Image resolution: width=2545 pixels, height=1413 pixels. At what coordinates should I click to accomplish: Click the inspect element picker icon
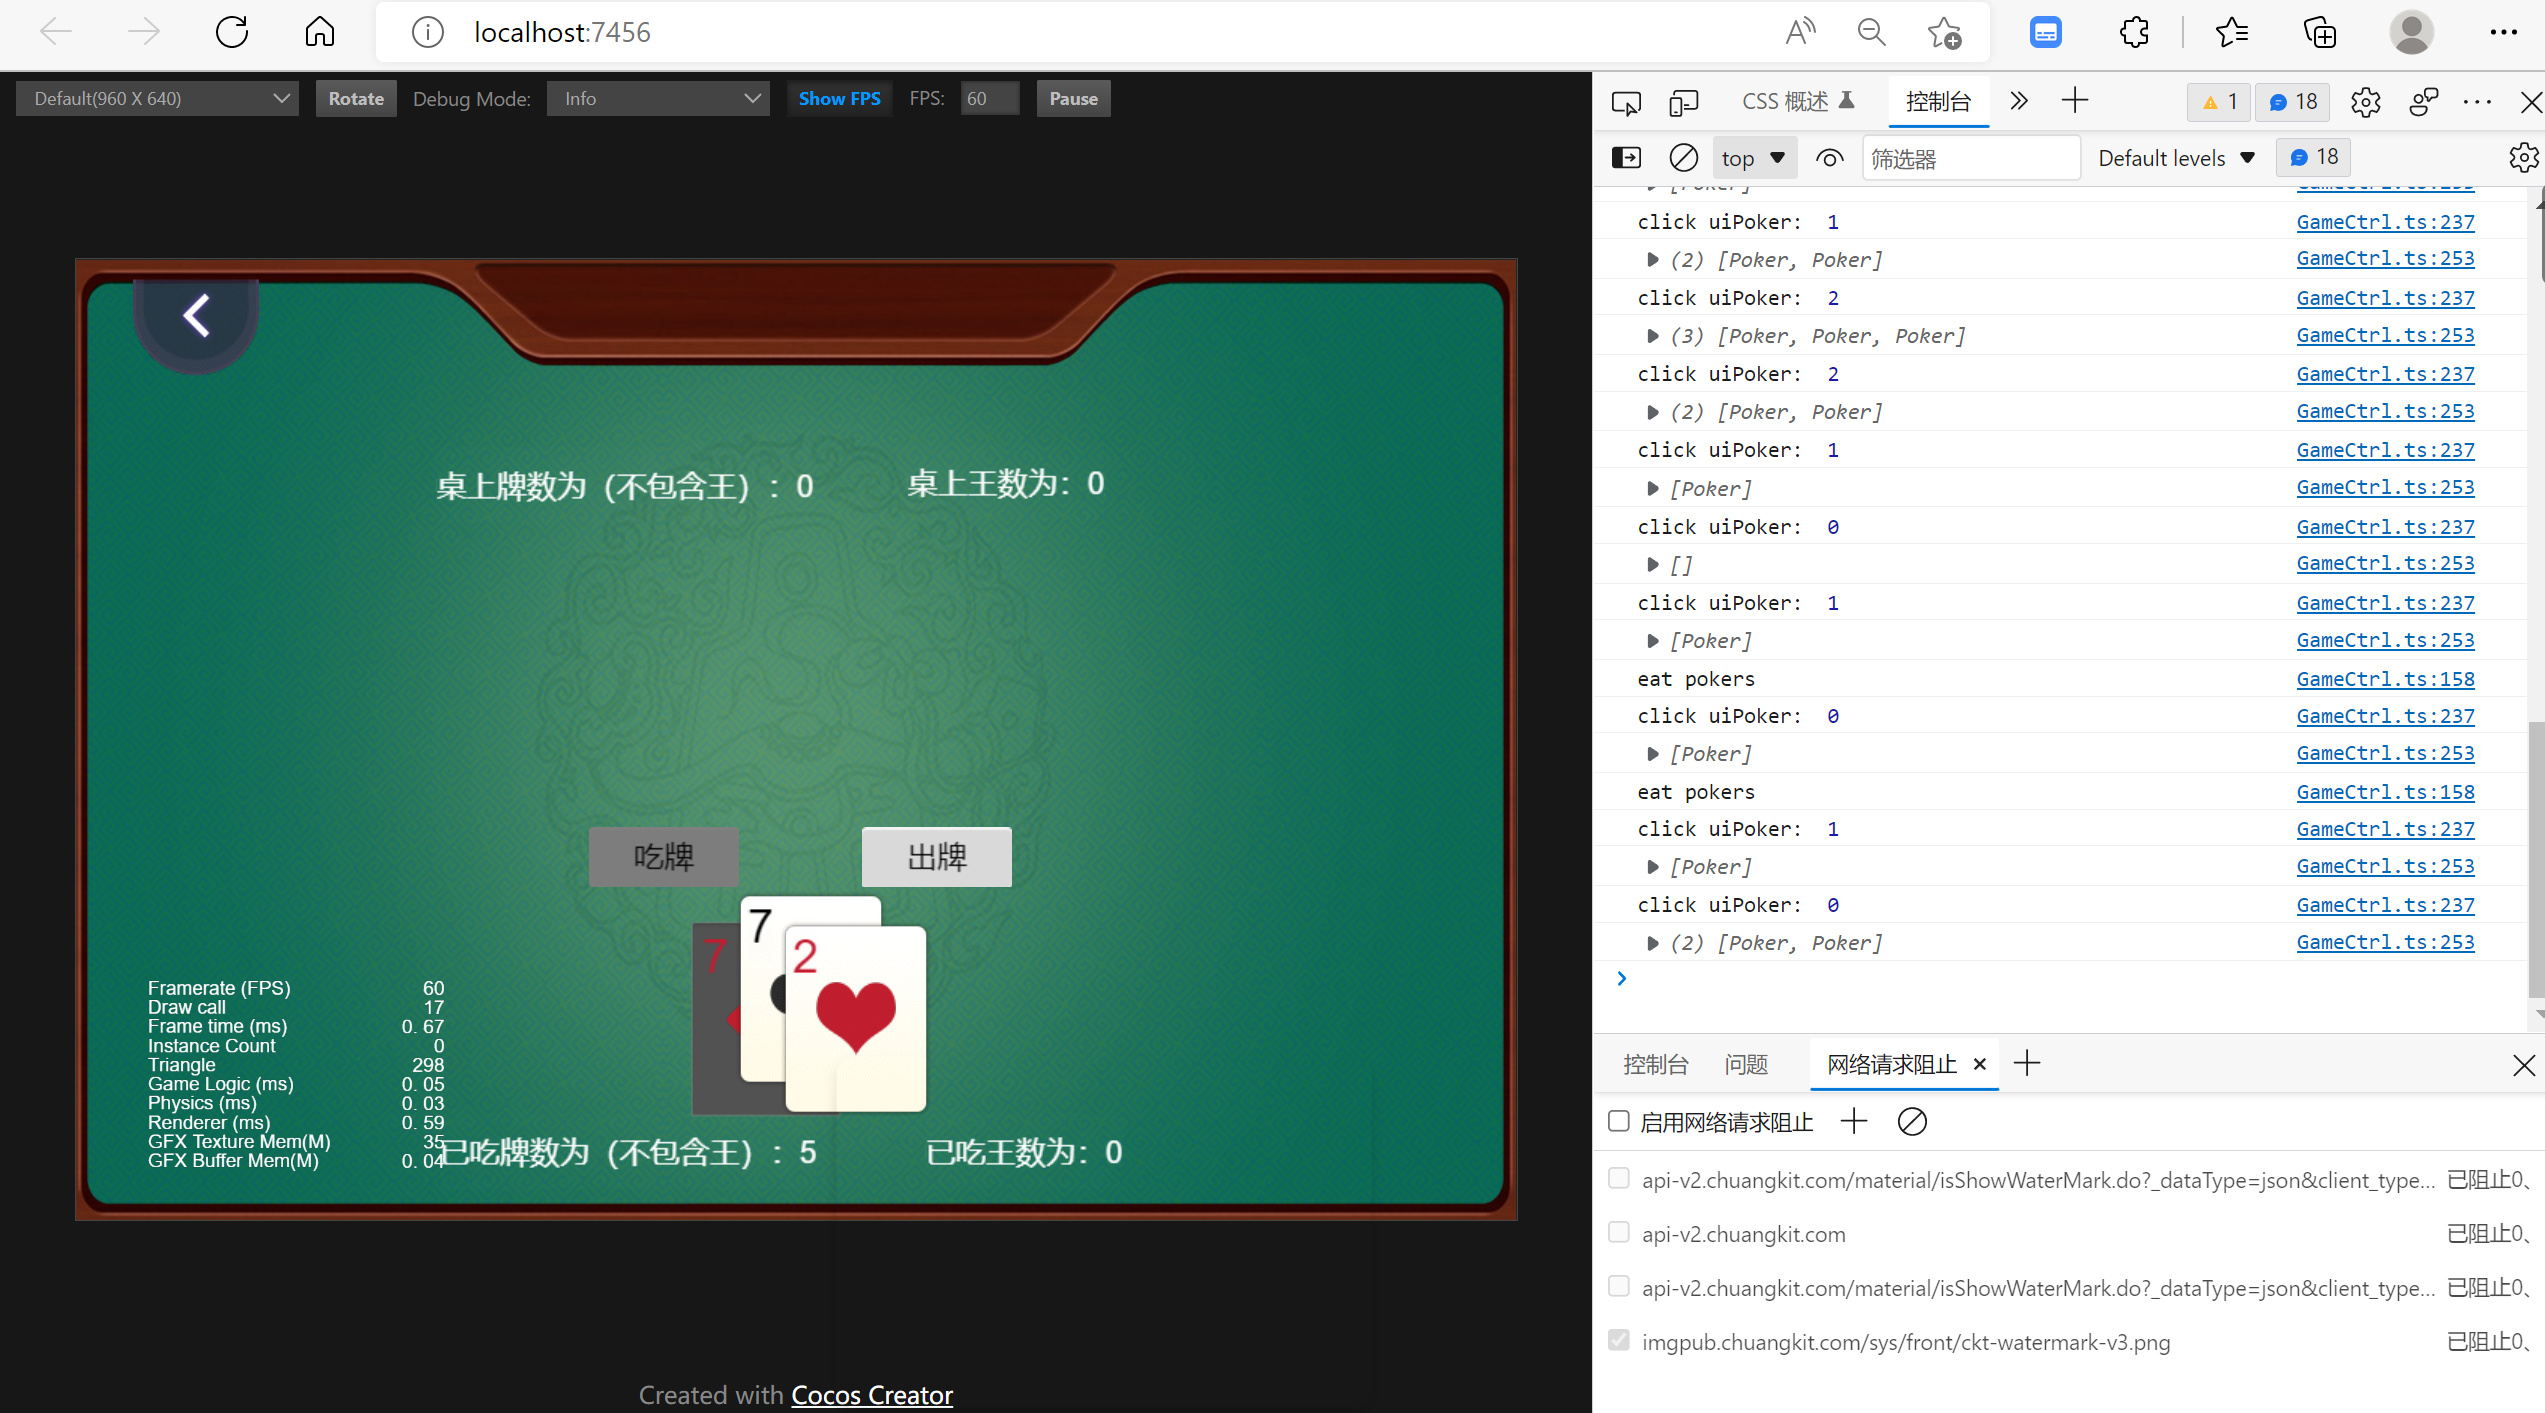1626,102
